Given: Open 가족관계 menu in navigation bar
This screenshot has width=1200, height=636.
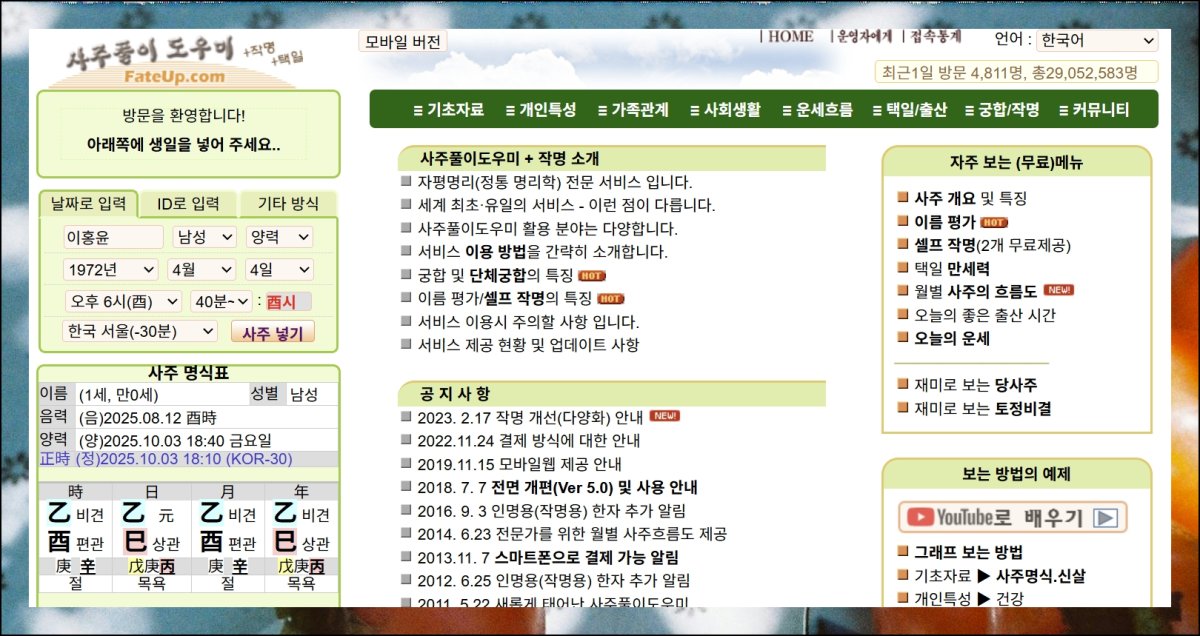Looking at the screenshot, I should (x=633, y=110).
